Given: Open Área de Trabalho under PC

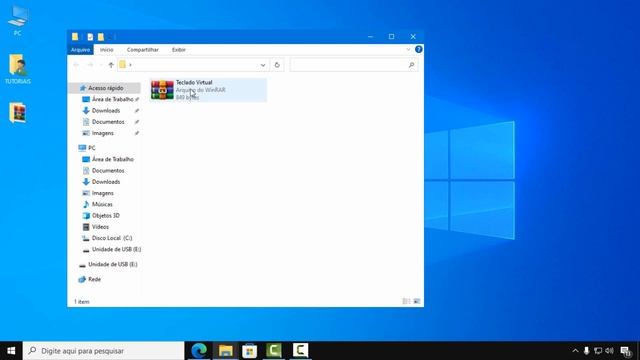Looking at the screenshot, I should 113,159.
